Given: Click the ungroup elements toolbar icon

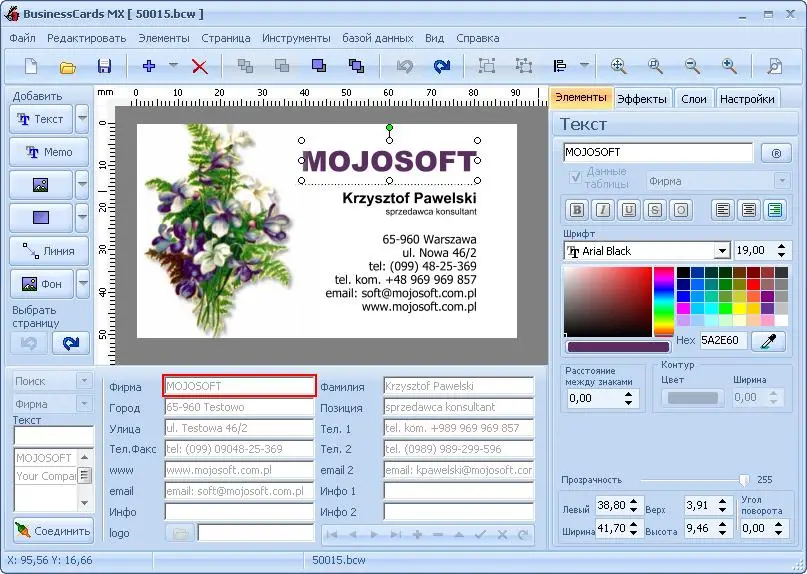Looking at the screenshot, I should (523, 66).
